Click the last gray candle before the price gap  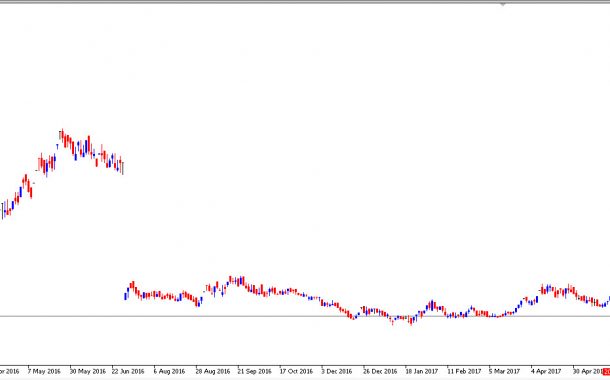click(x=123, y=168)
